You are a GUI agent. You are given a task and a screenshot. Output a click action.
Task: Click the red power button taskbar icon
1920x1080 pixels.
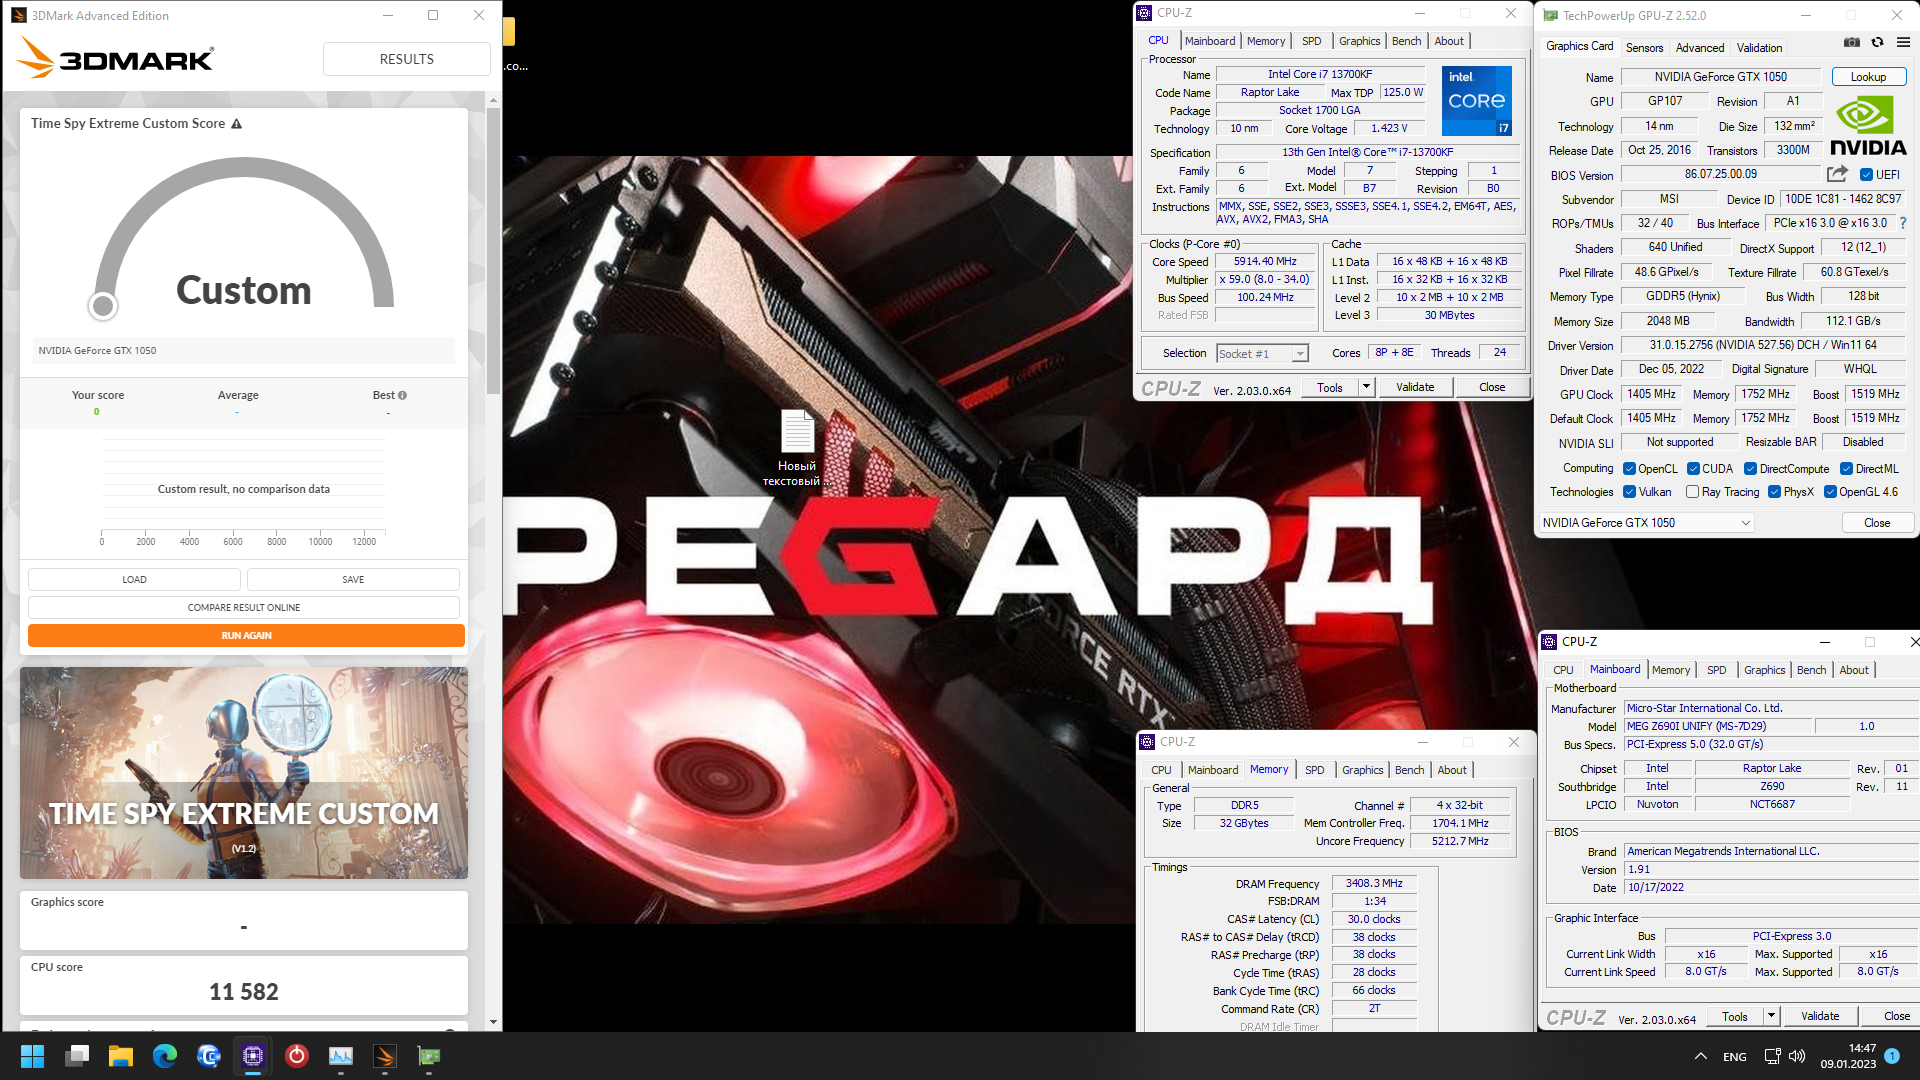click(297, 1056)
